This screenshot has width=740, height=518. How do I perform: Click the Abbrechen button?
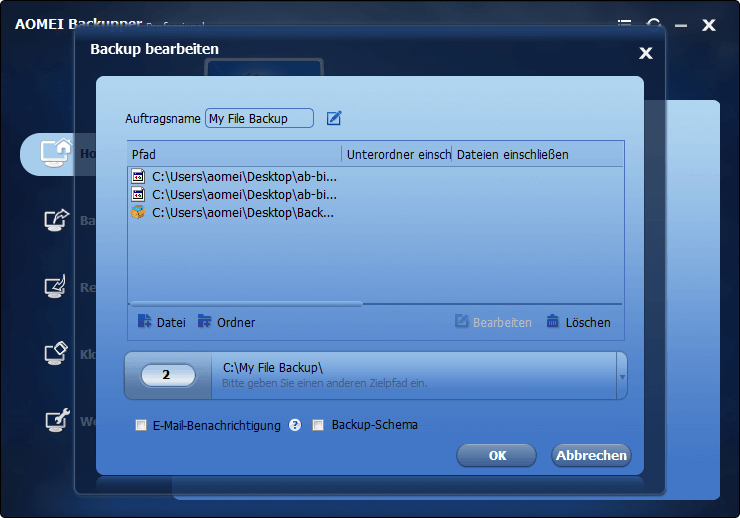pyautogui.click(x=591, y=455)
